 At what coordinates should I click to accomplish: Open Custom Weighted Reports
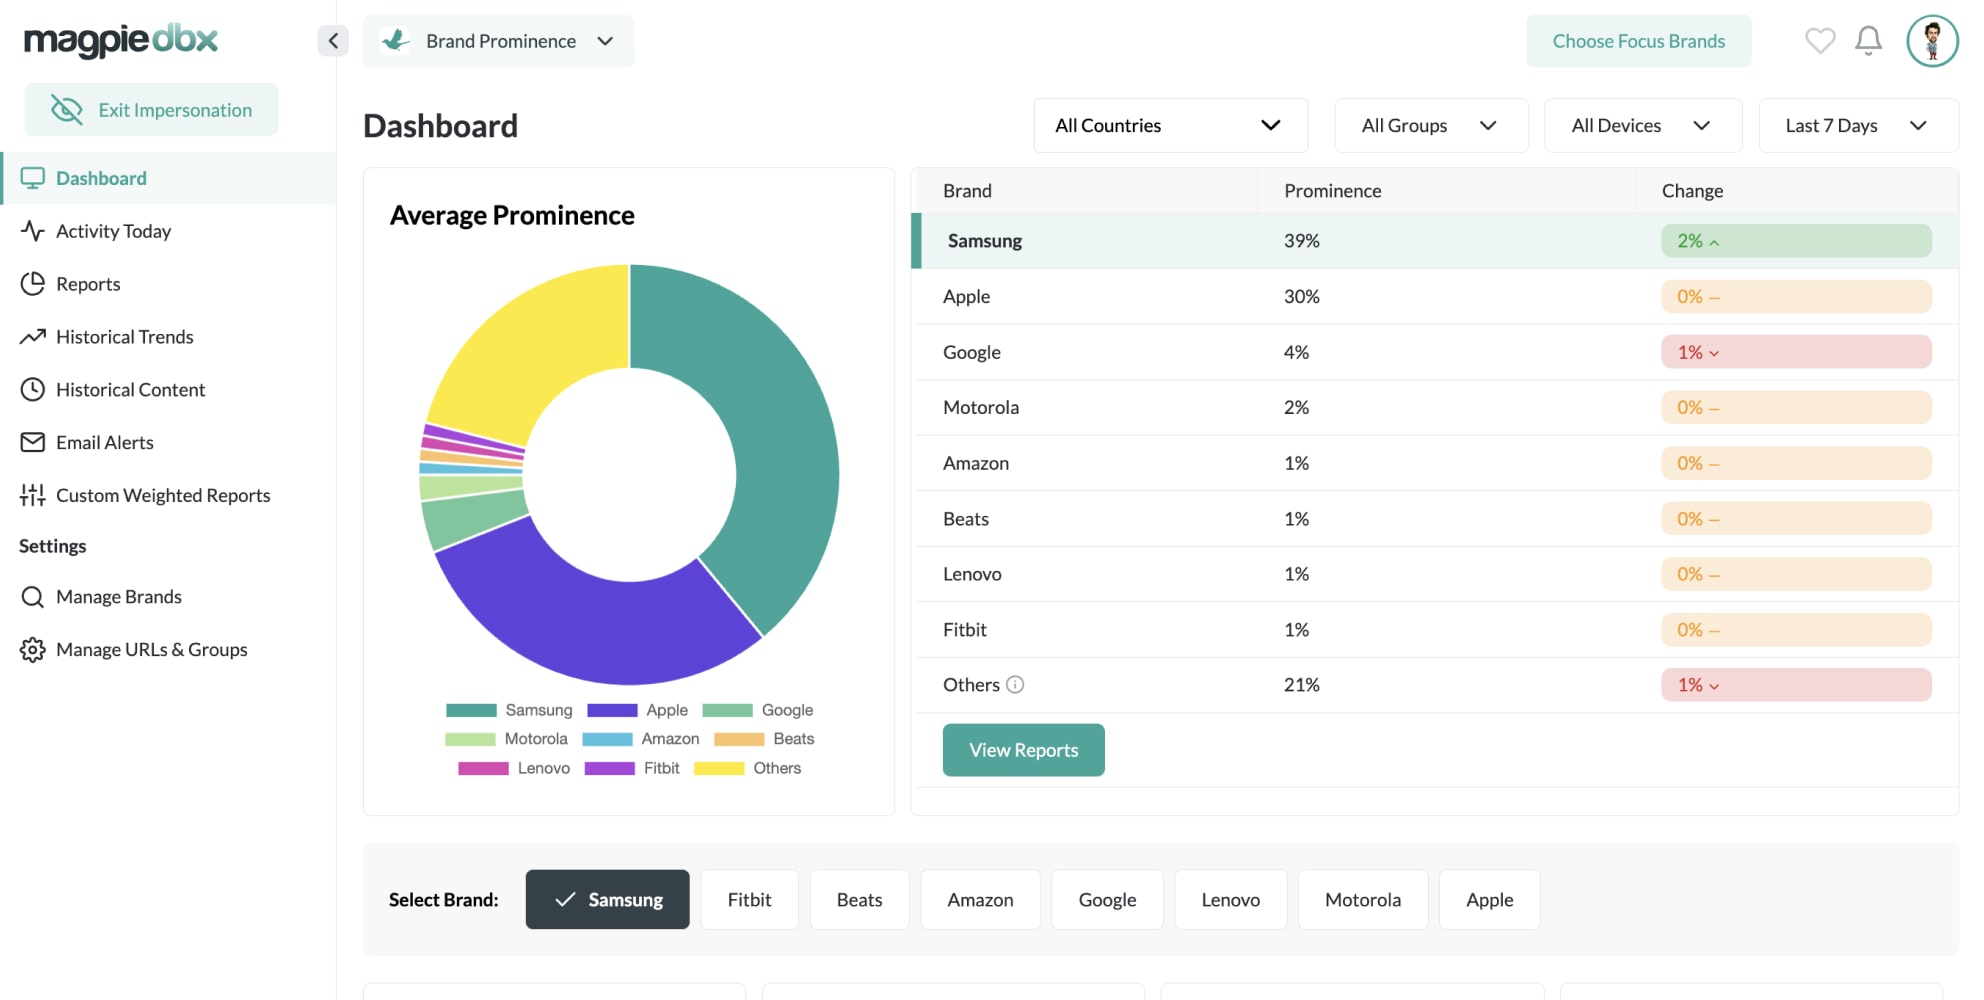click(x=168, y=495)
